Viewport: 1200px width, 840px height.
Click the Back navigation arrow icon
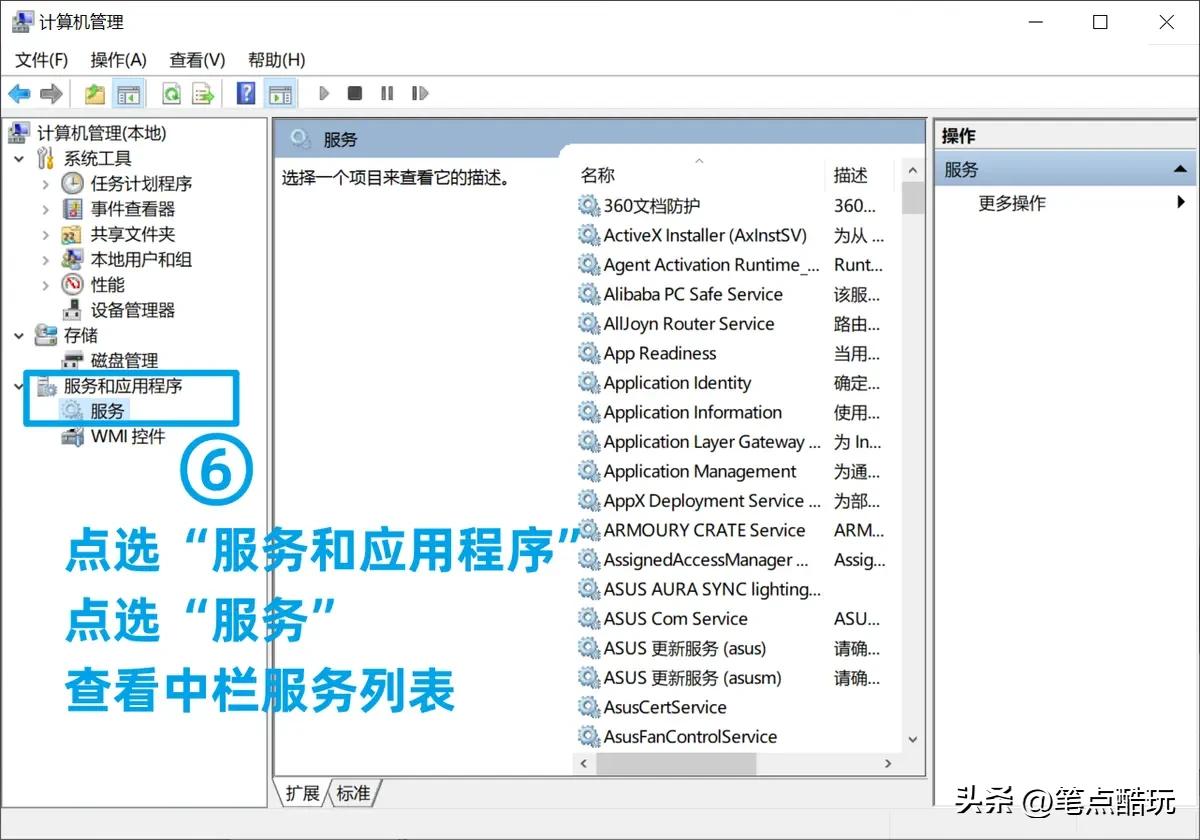tap(20, 93)
